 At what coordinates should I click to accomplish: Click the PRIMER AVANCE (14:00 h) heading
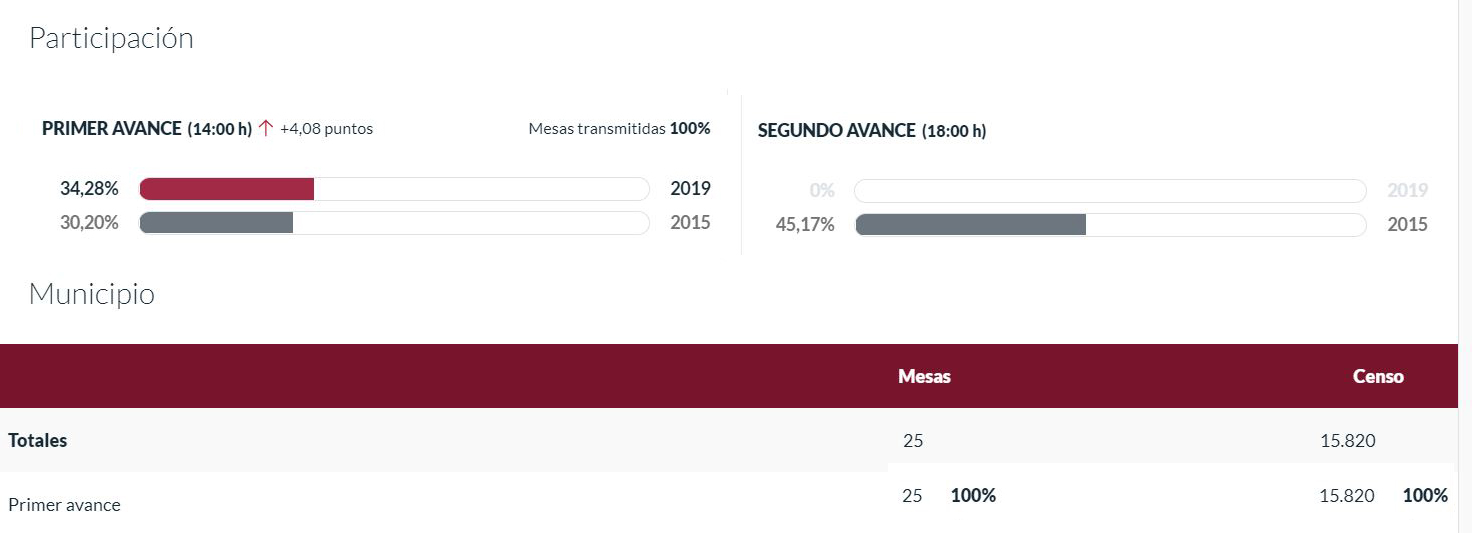point(147,129)
